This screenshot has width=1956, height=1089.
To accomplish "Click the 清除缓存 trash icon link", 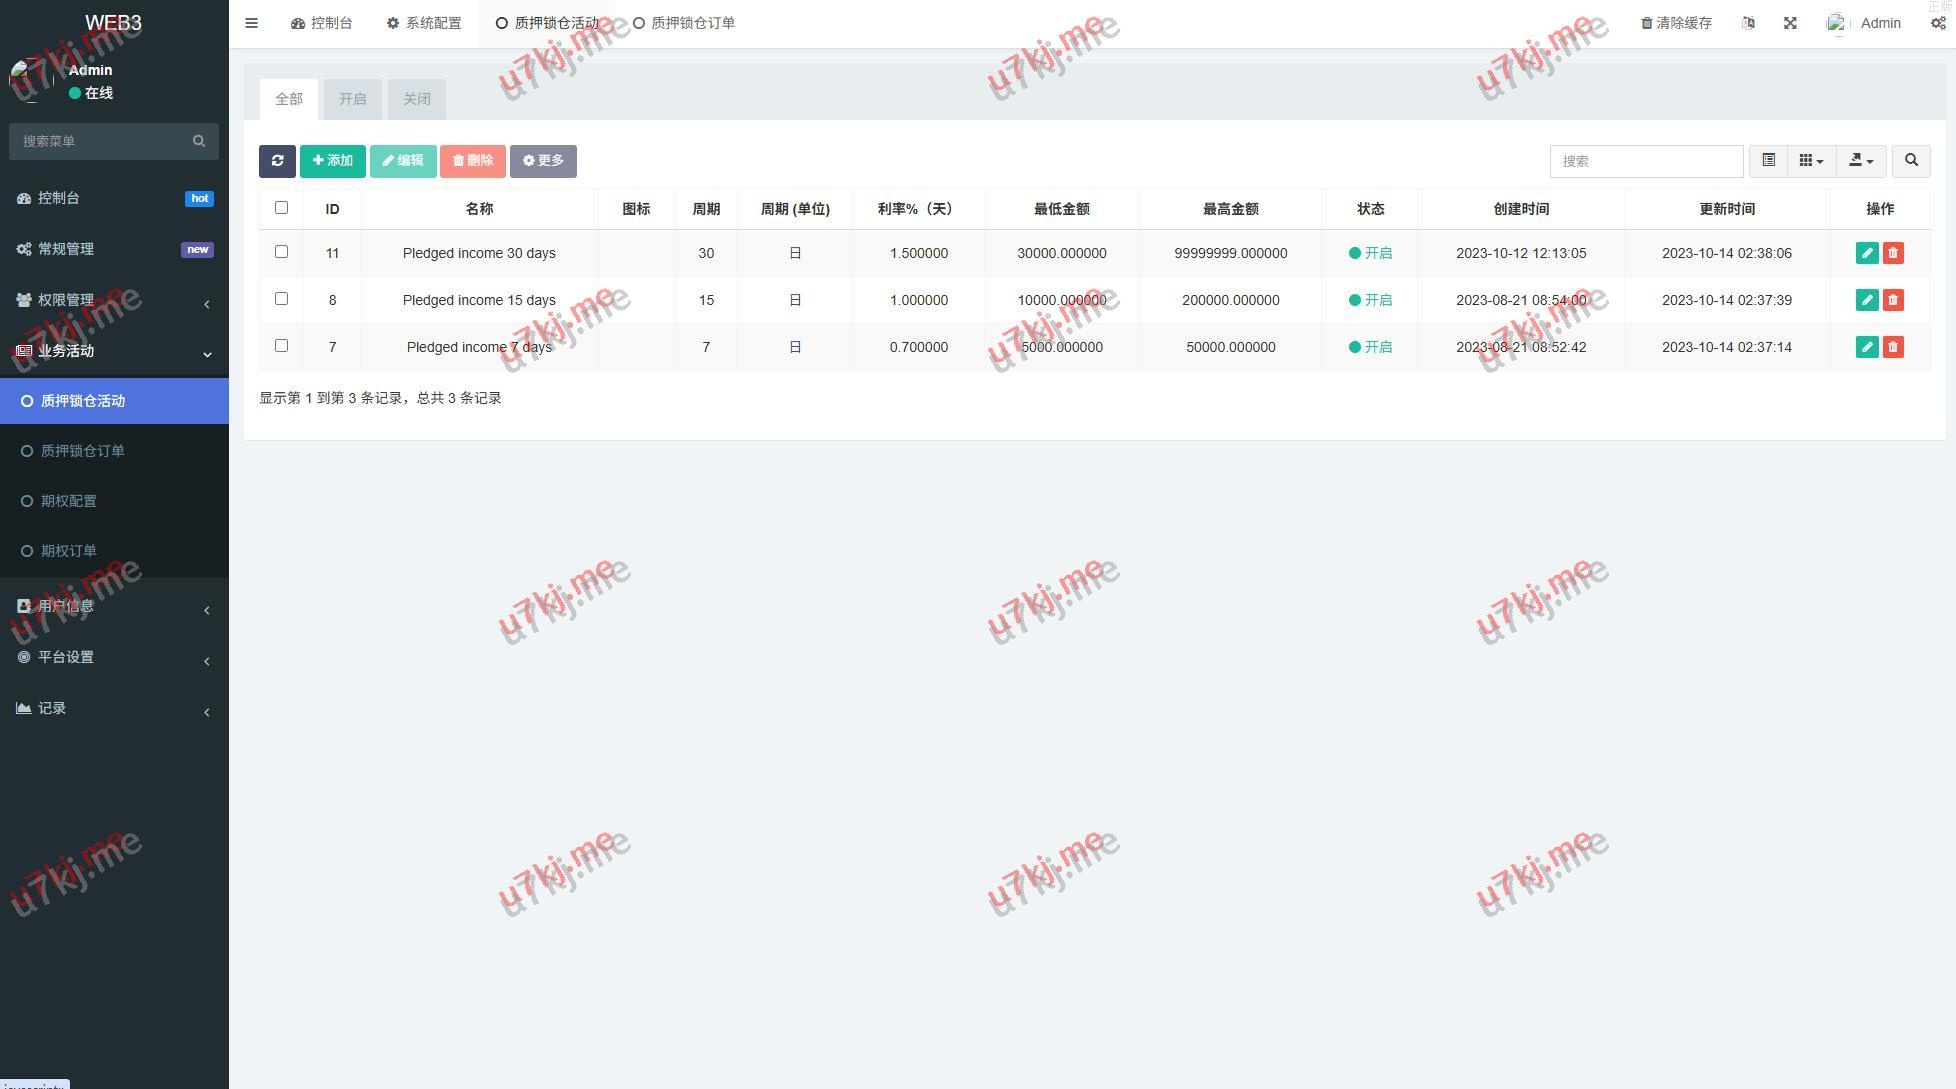I will [x=1676, y=23].
